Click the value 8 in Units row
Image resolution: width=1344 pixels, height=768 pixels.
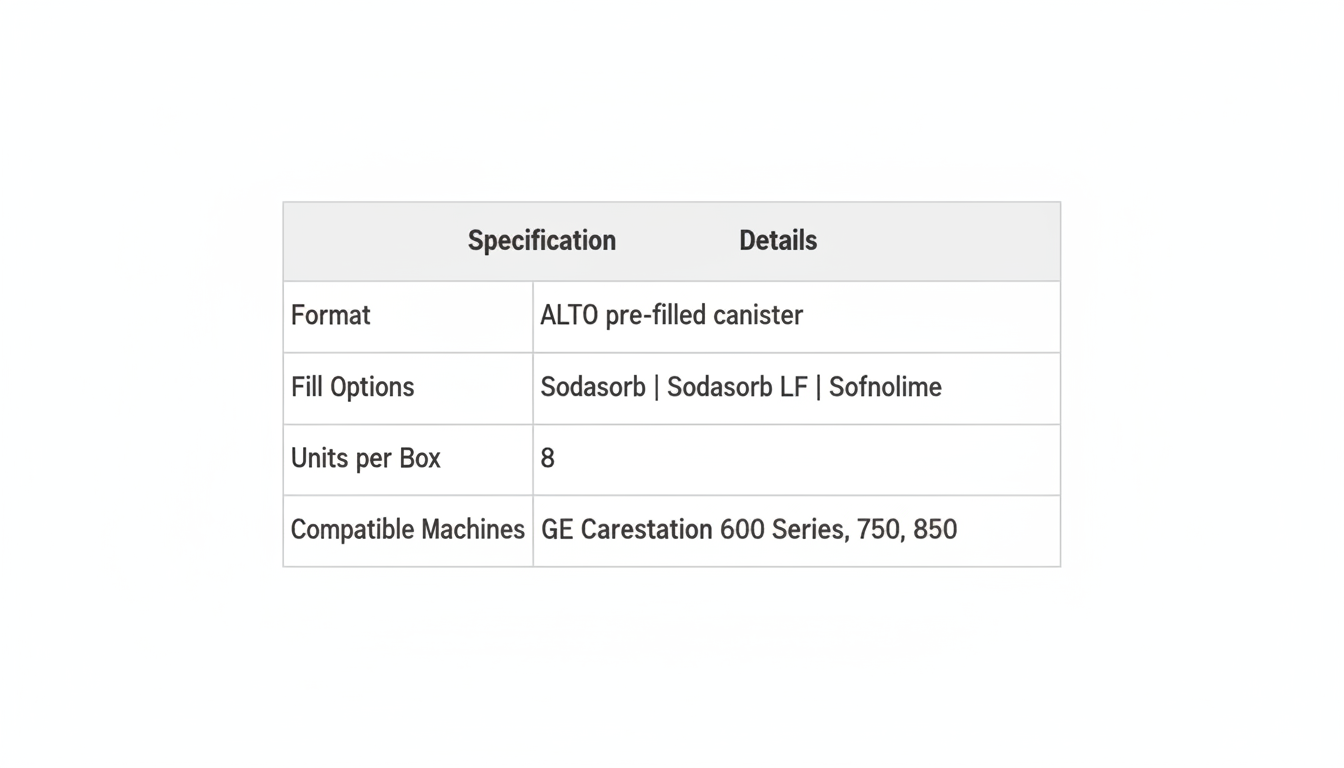coord(547,459)
